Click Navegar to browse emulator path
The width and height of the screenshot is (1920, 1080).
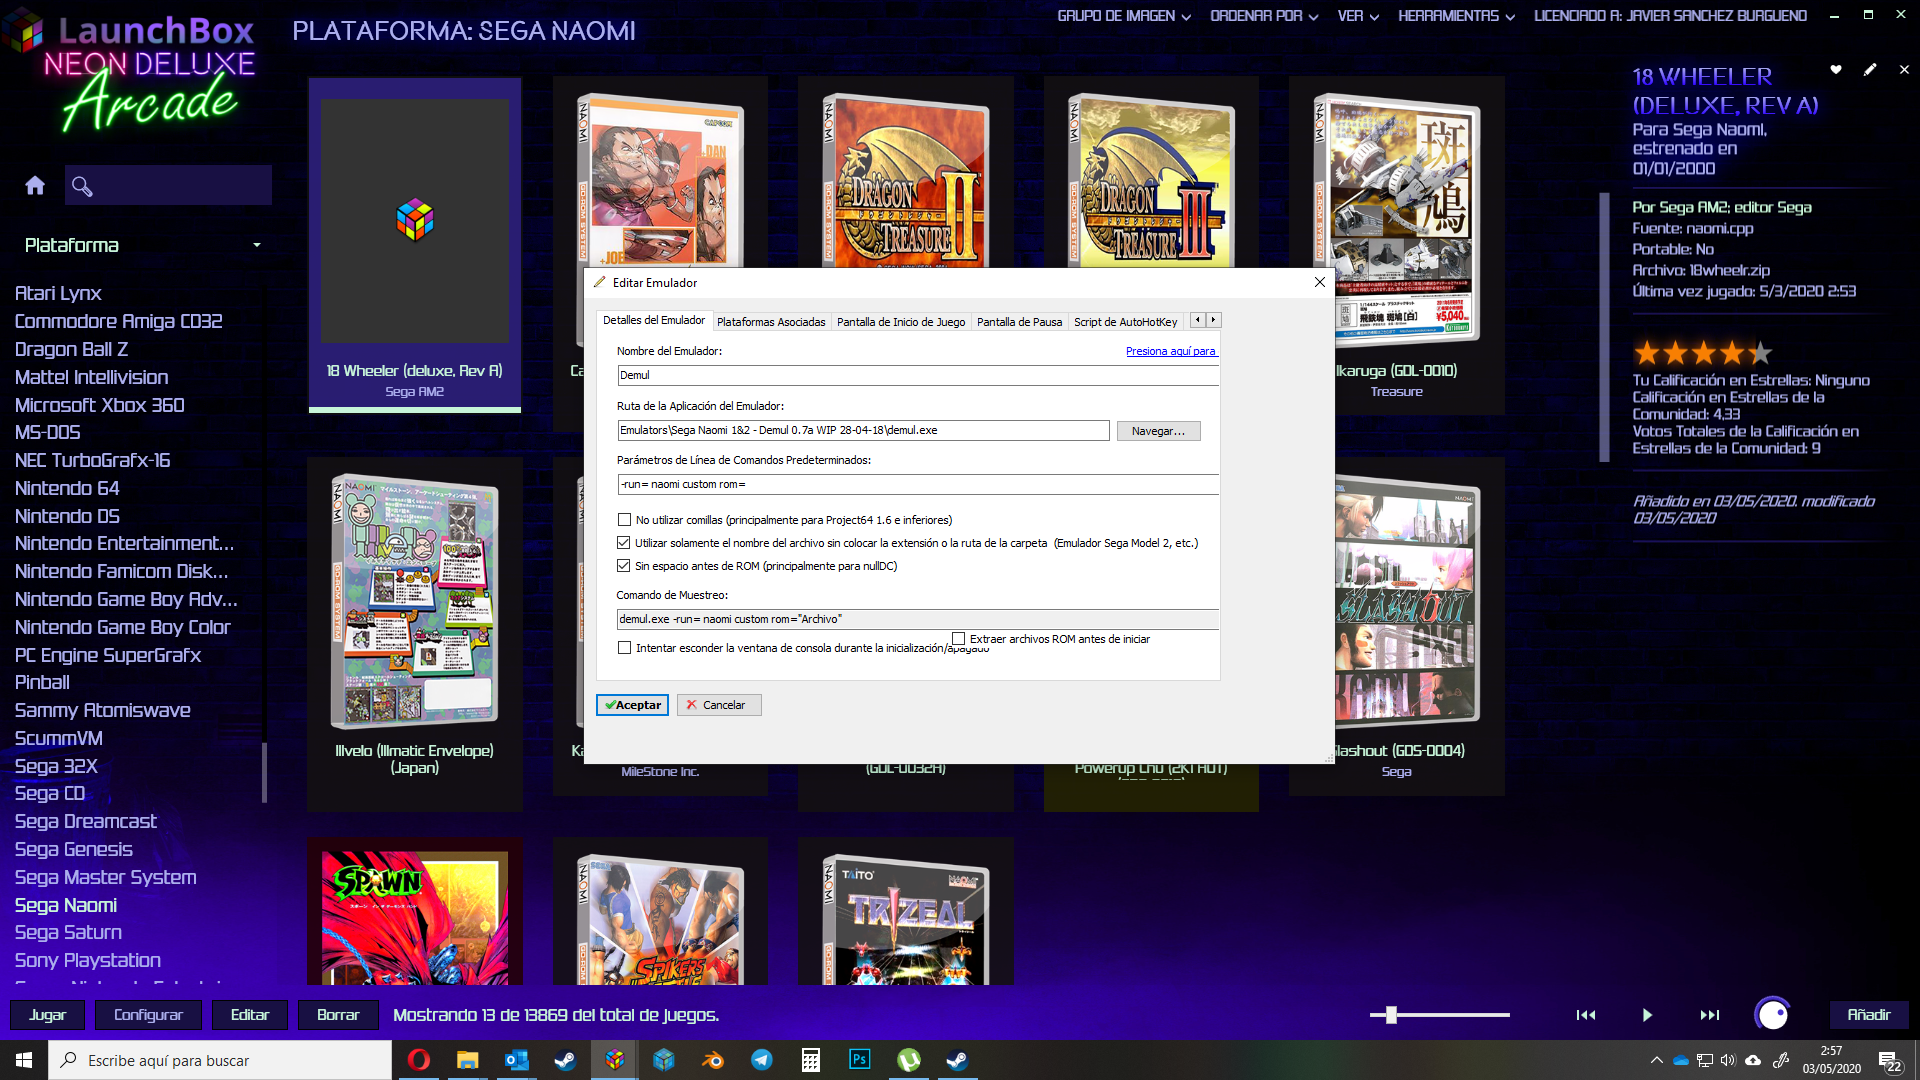(x=1158, y=431)
